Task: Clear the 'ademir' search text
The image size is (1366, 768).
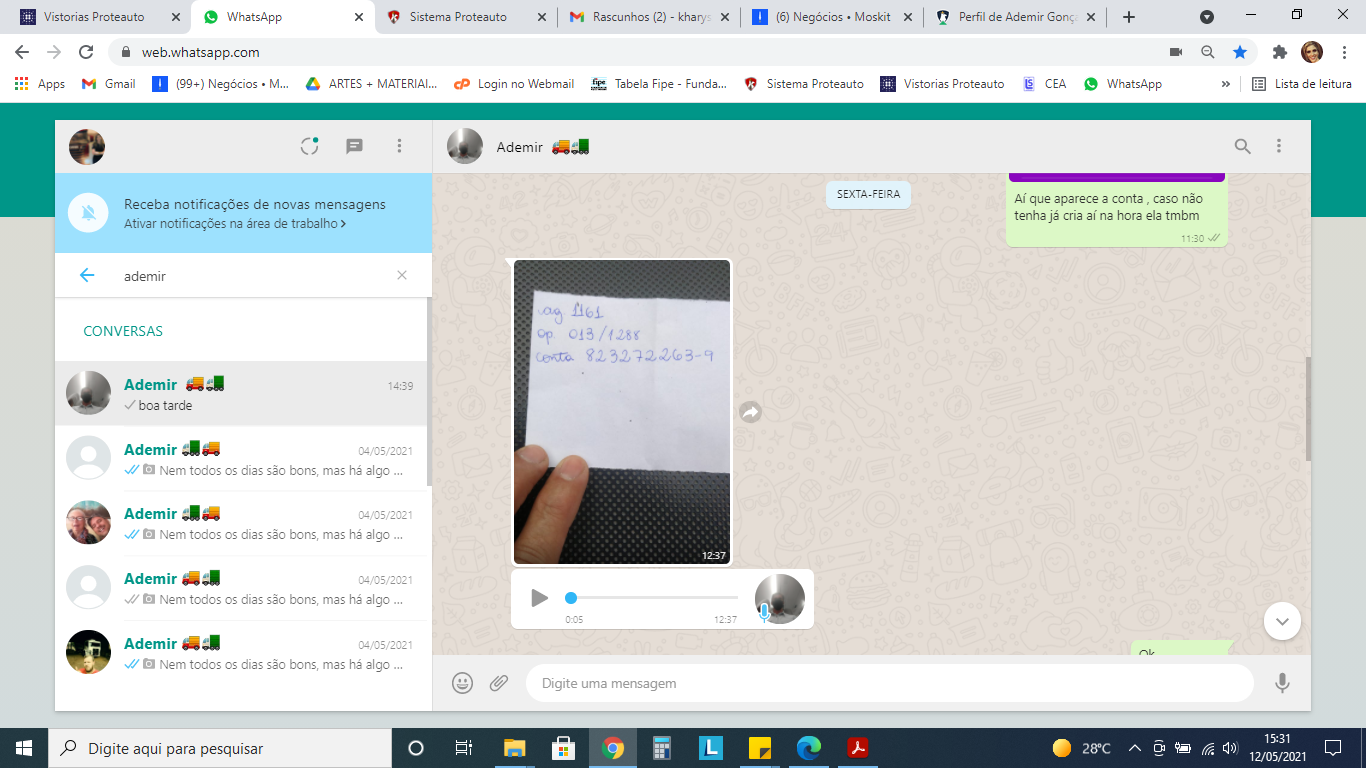Action: coord(402,275)
